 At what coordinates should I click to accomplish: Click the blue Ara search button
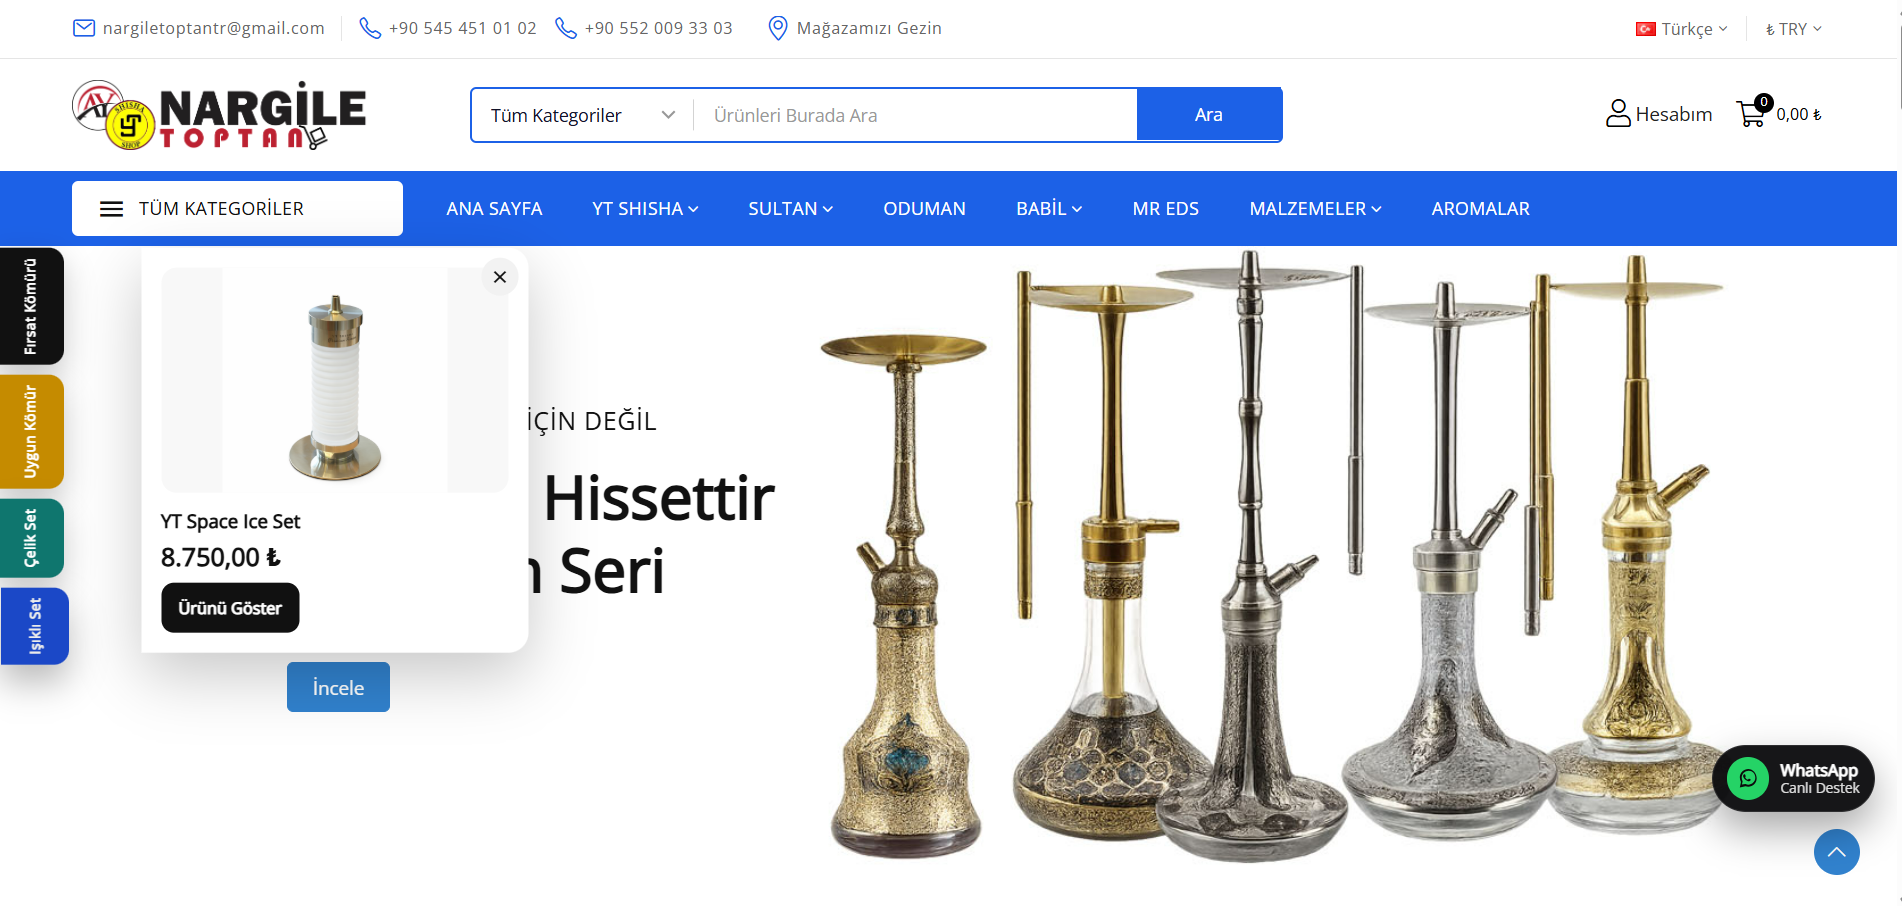click(1209, 115)
